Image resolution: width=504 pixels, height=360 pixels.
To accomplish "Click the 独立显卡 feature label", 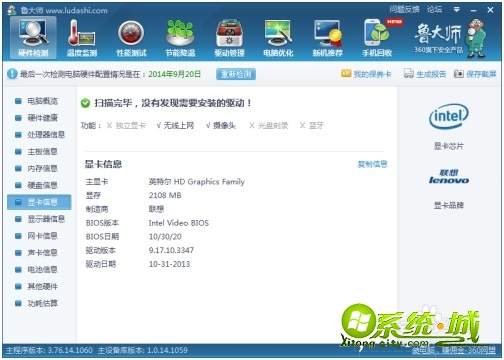I will pyautogui.click(x=130, y=125).
